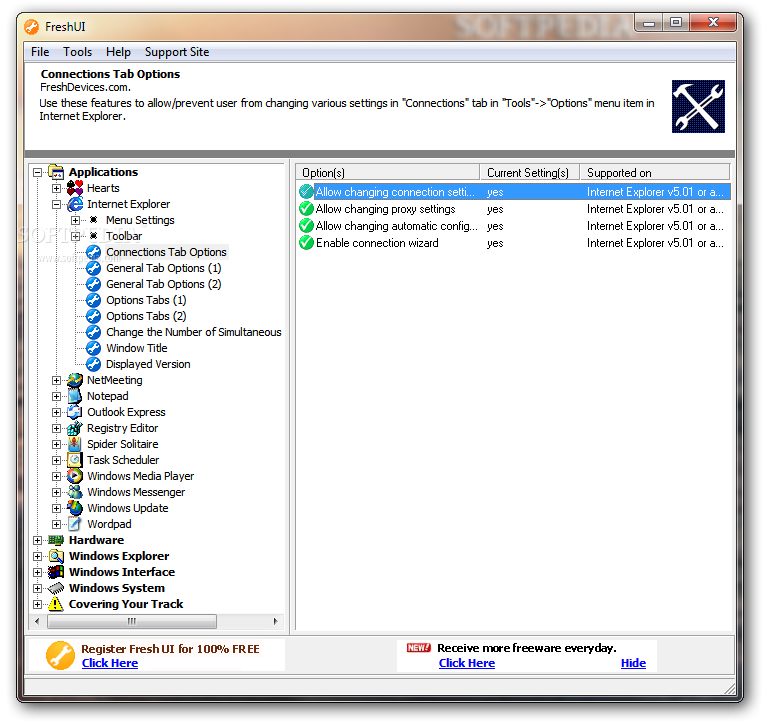Click the Wordpad icon

tap(75, 524)
